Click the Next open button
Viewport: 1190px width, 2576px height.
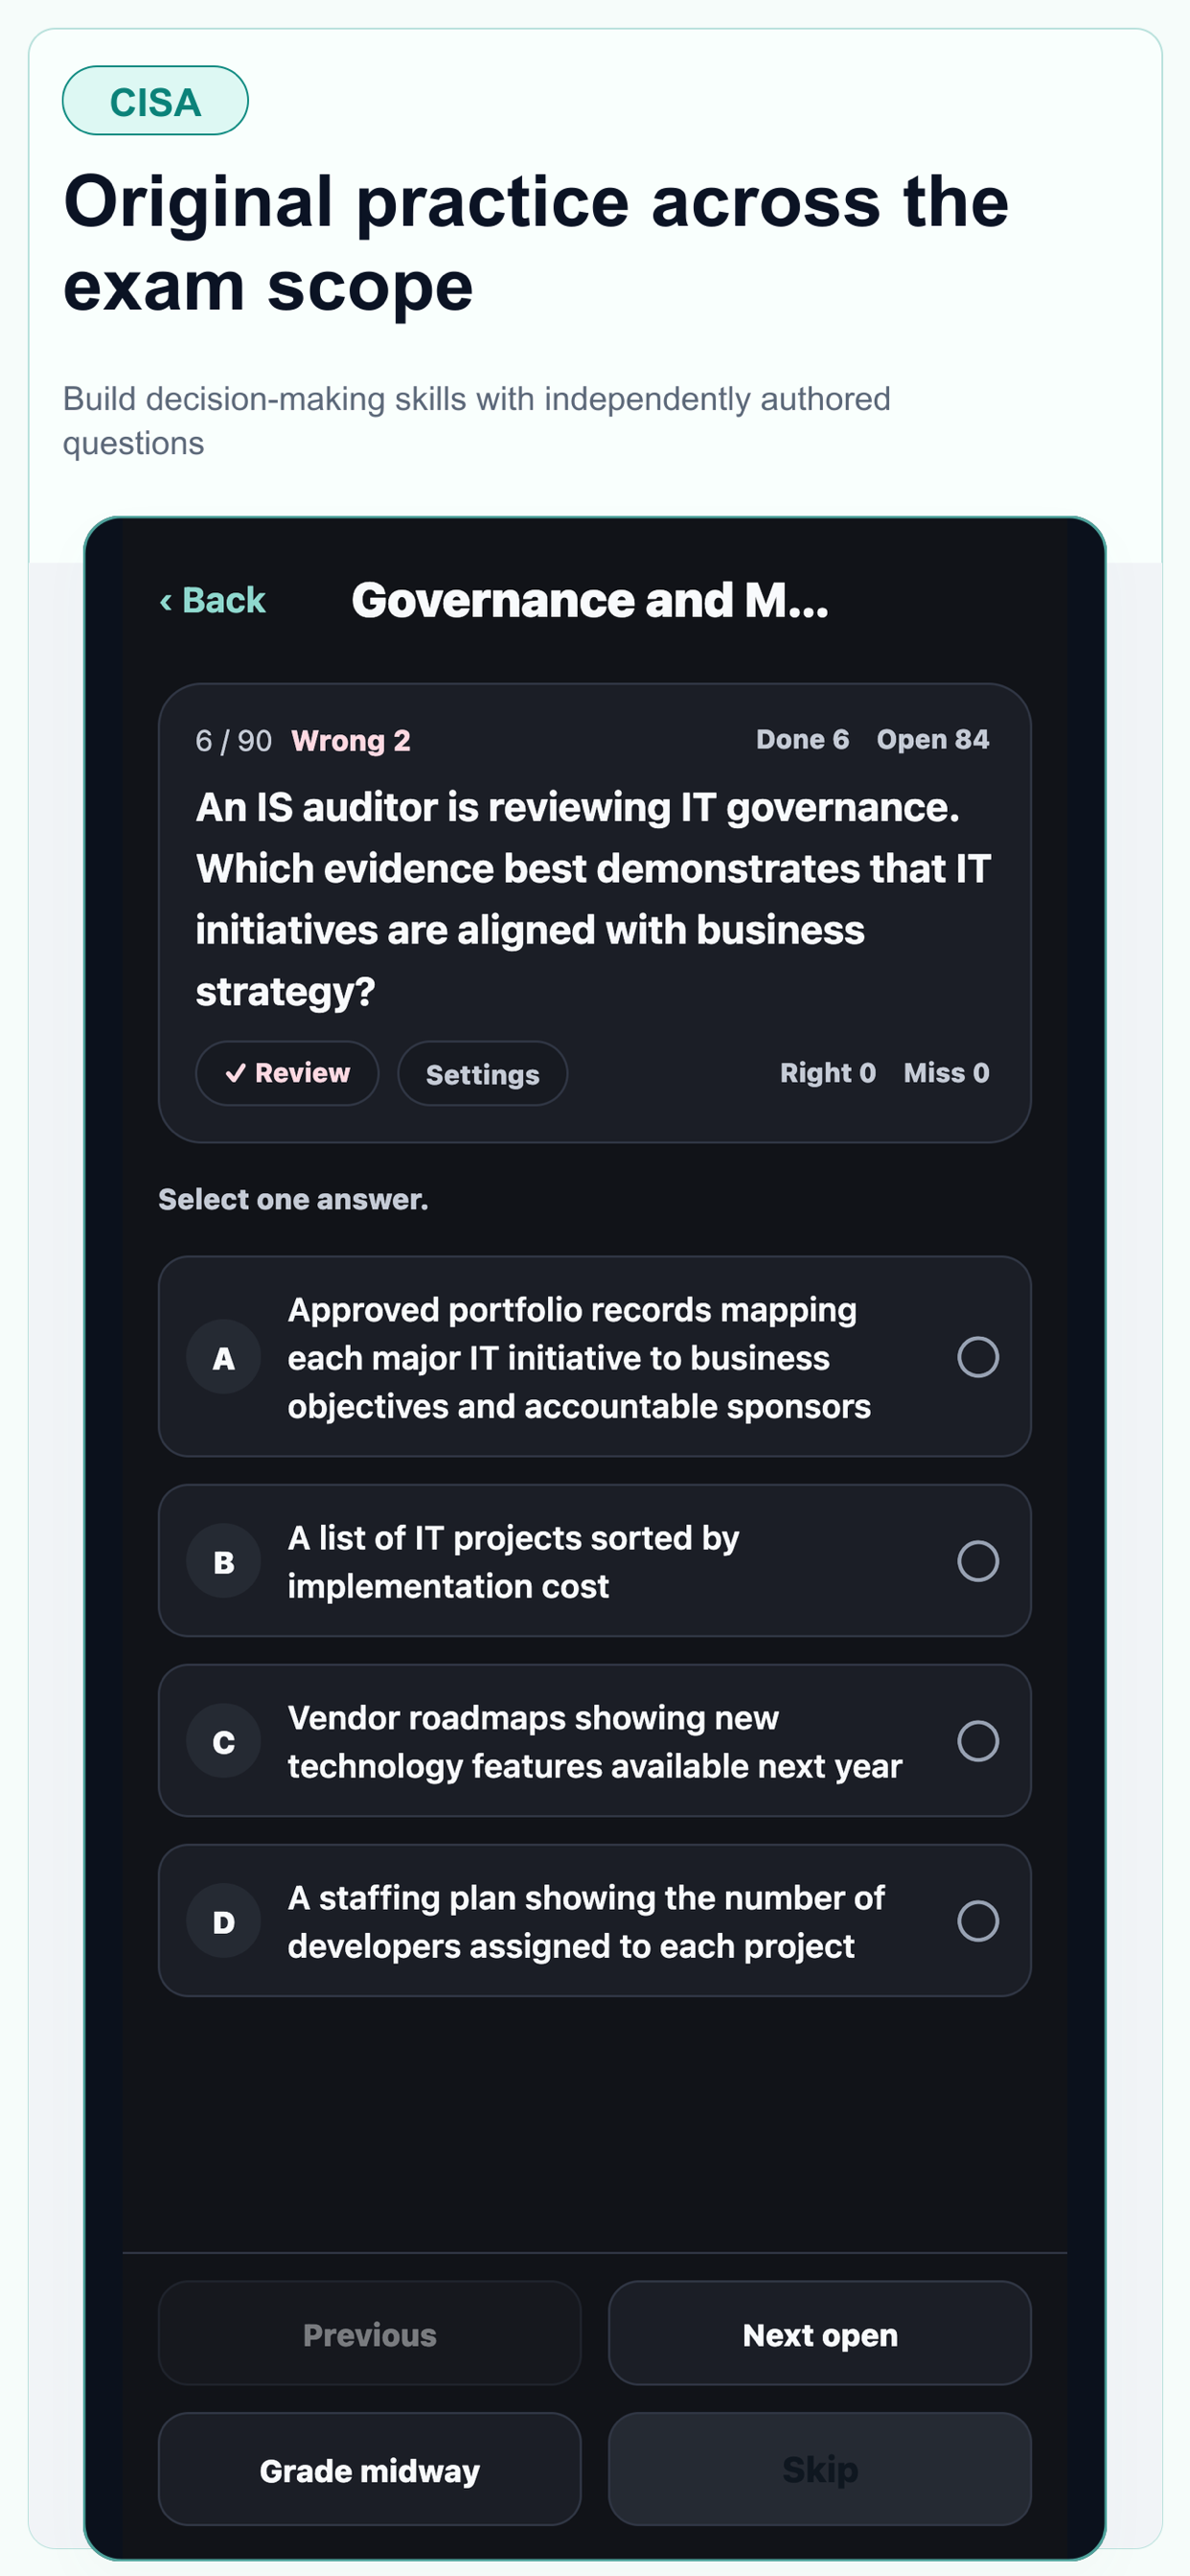tap(820, 2333)
